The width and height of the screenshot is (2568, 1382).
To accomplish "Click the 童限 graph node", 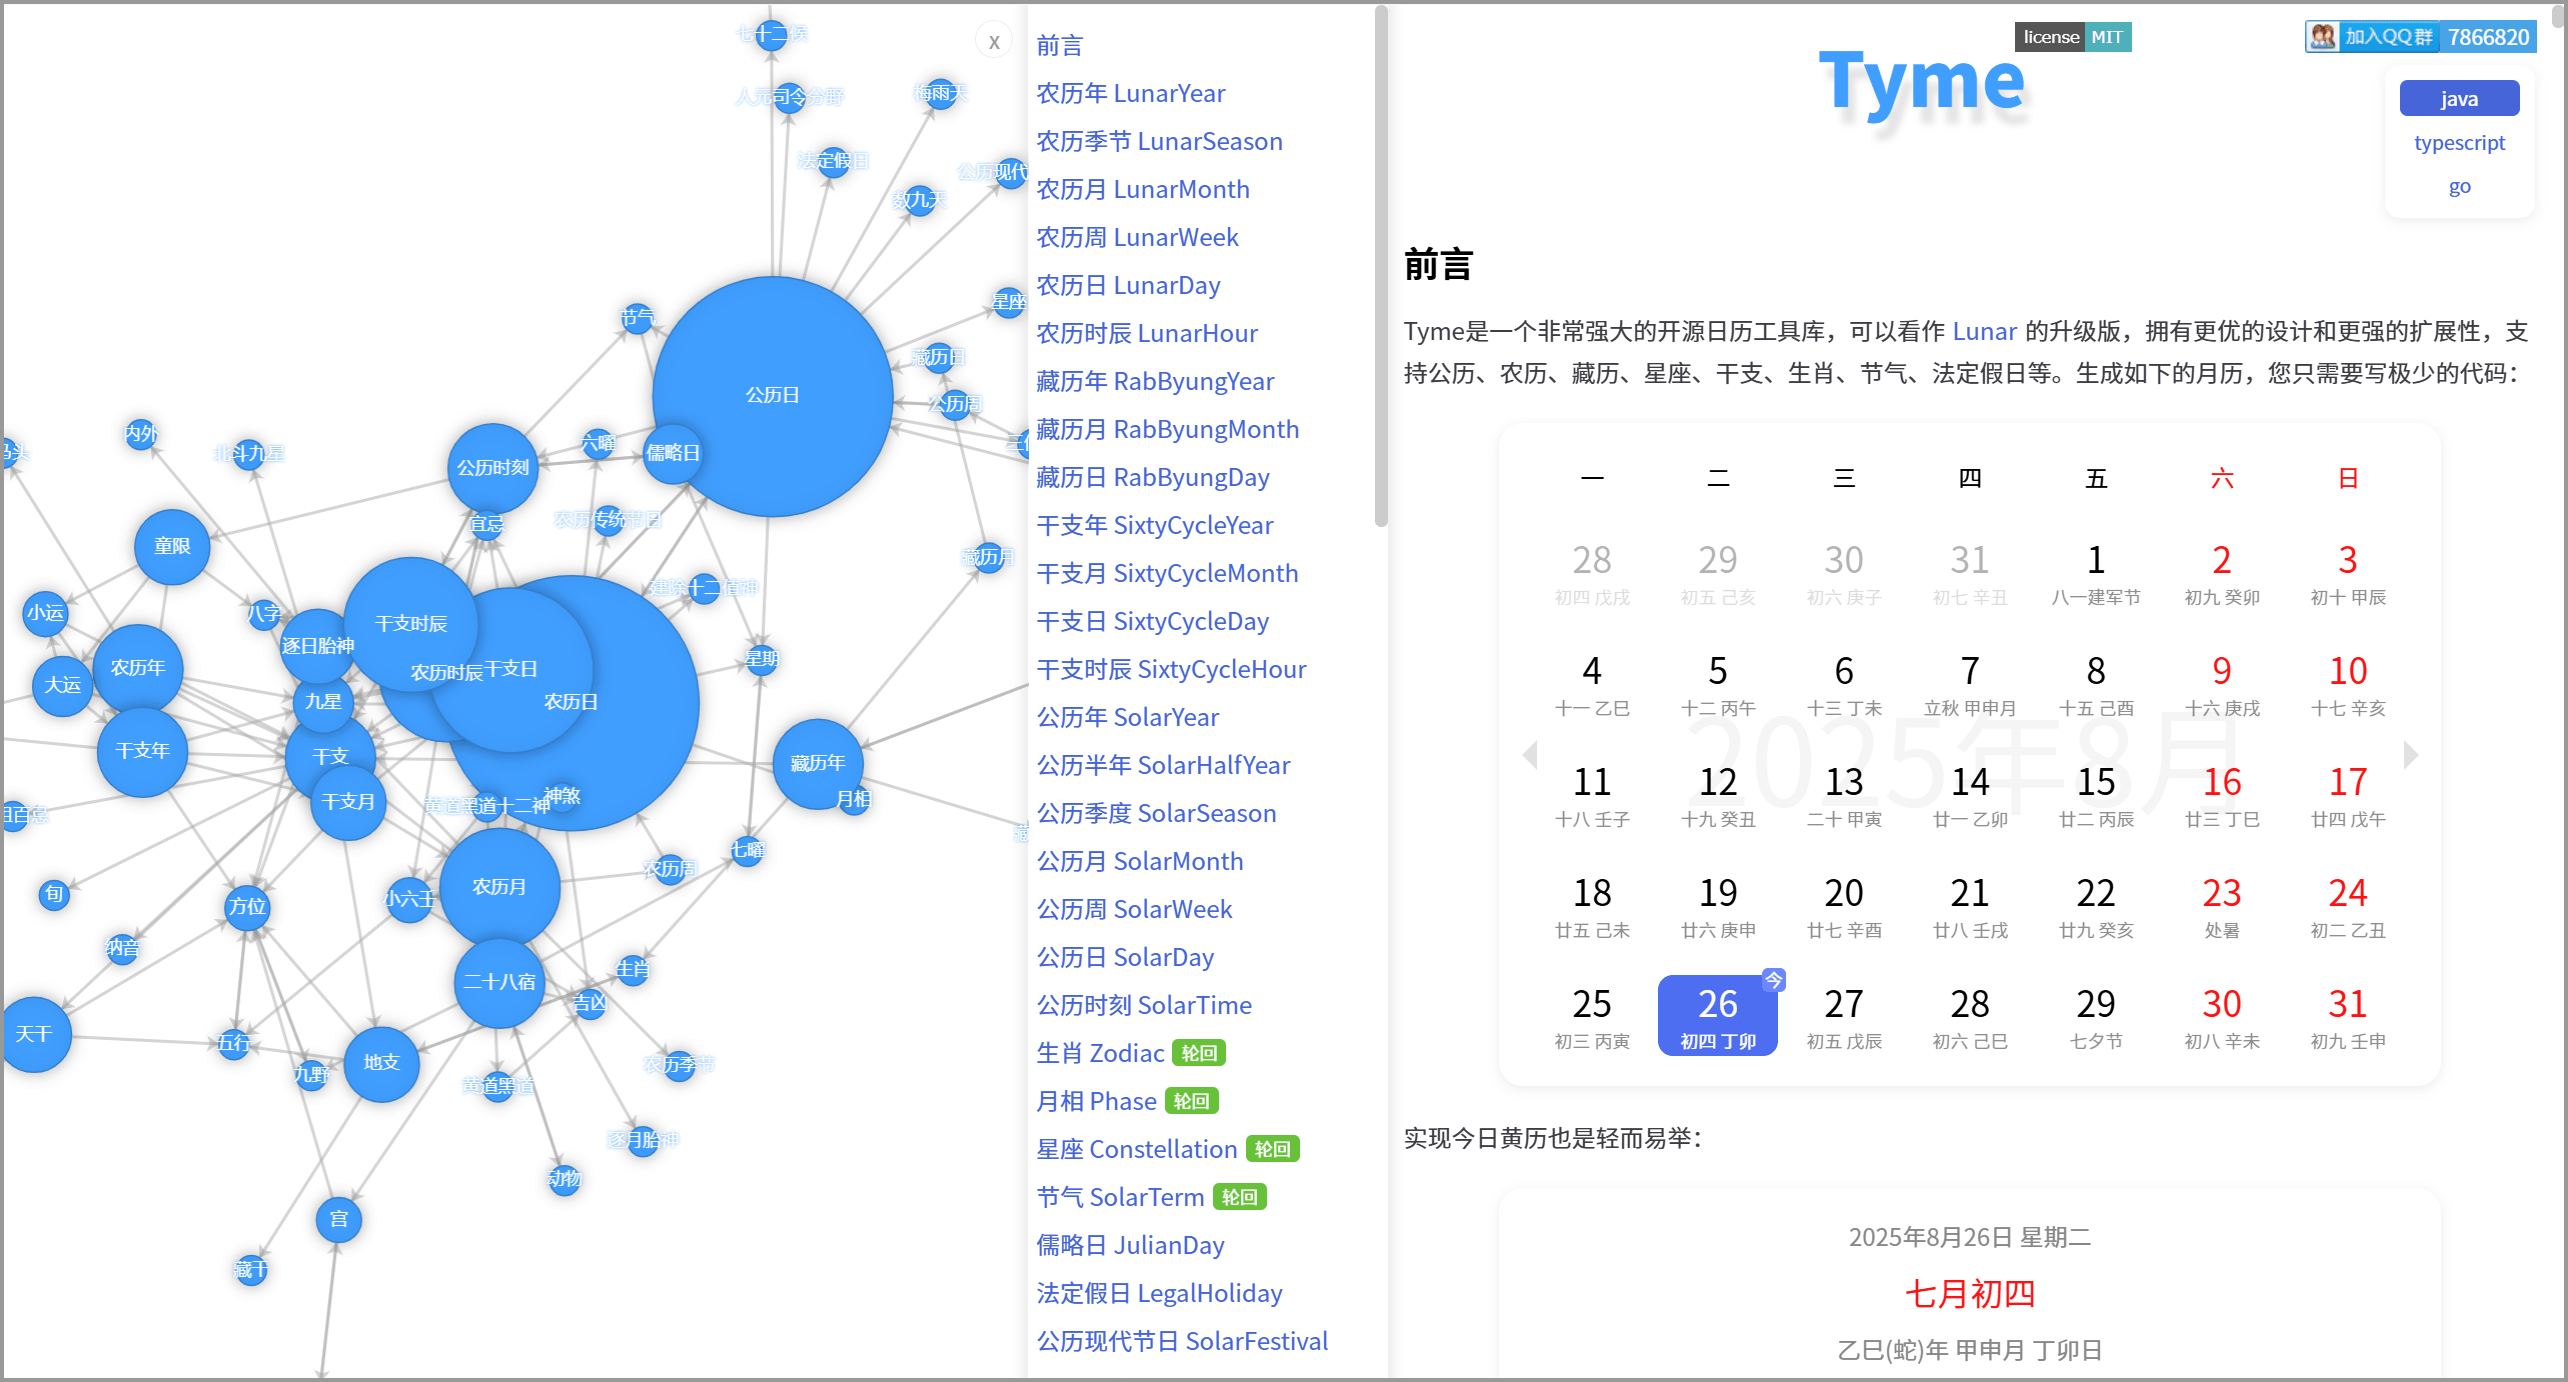I will pos(172,546).
